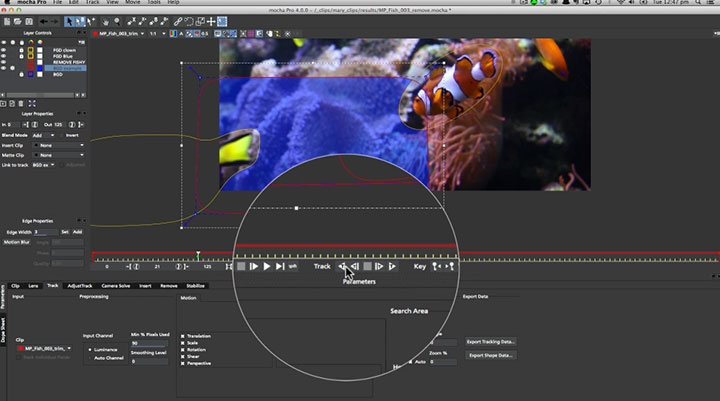Open the Matte Clip dropdown
Viewport: 720px width, 401px height.
click(59, 155)
